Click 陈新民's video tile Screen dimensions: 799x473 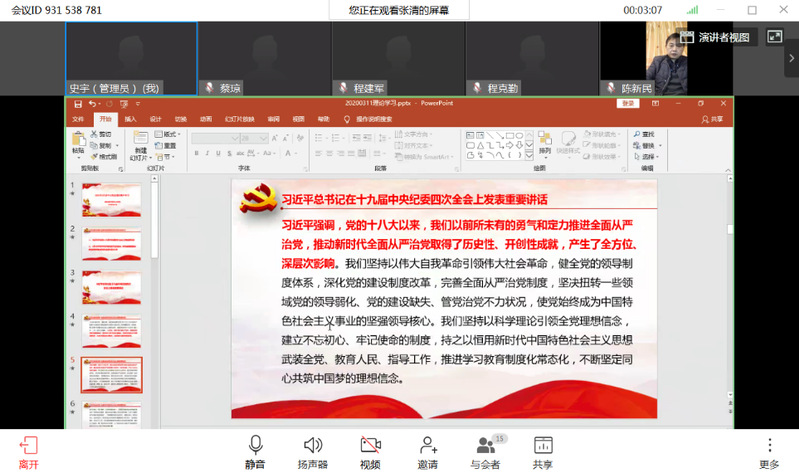pyautogui.click(x=666, y=58)
